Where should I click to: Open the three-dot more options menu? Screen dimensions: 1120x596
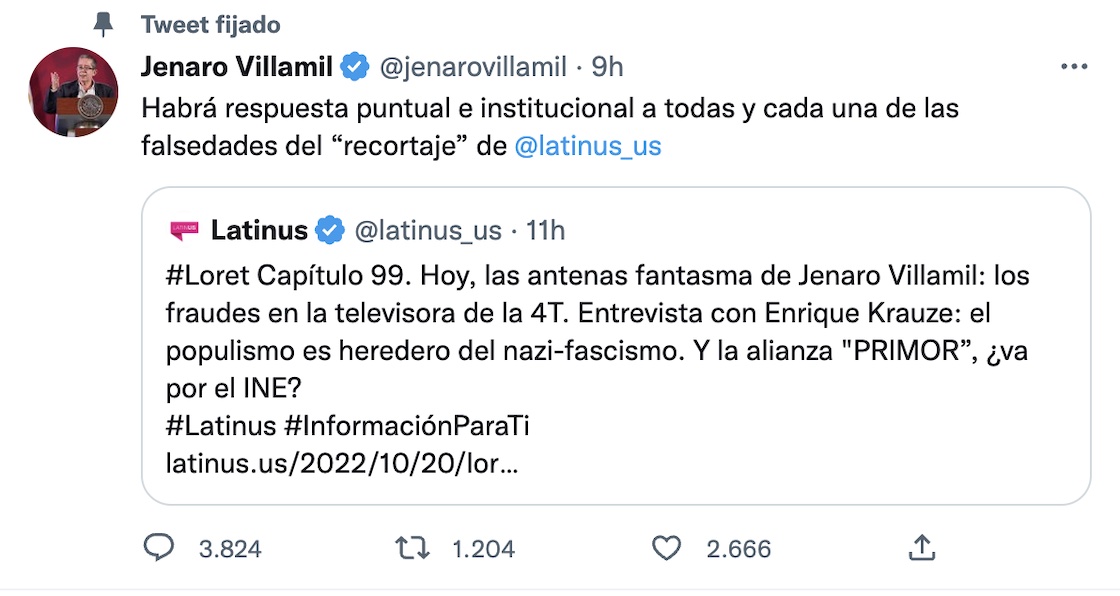pyautogui.click(x=1073, y=67)
